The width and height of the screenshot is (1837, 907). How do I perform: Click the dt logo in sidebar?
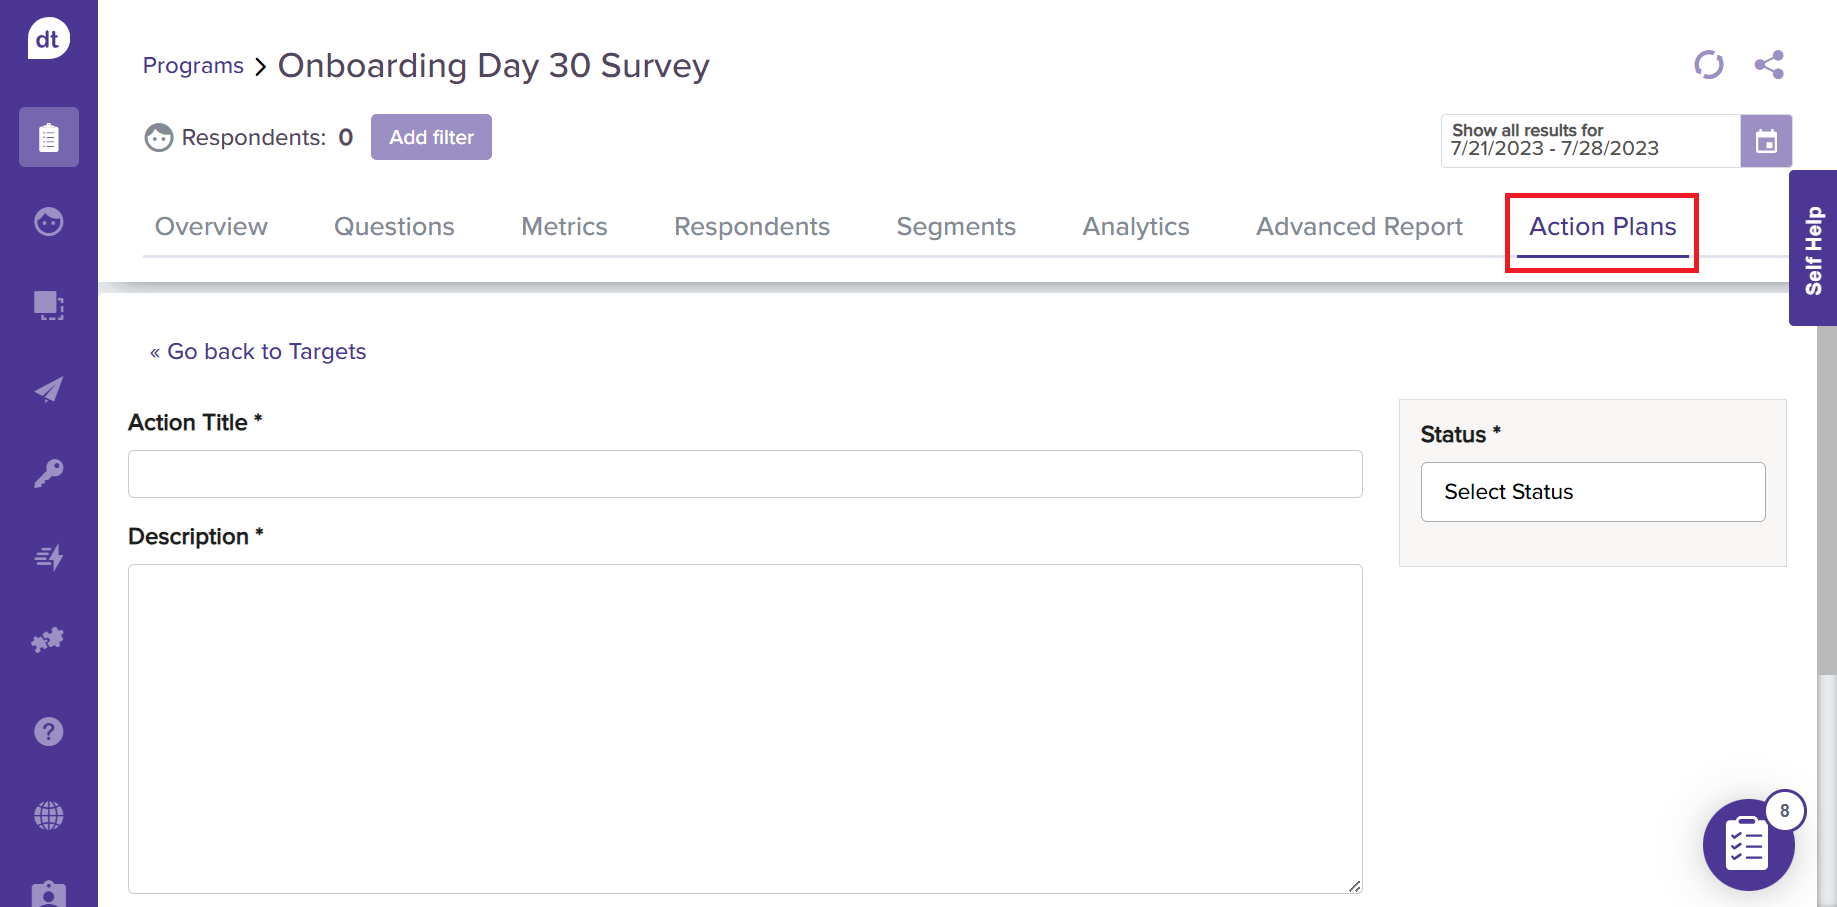(x=48, y=39)
